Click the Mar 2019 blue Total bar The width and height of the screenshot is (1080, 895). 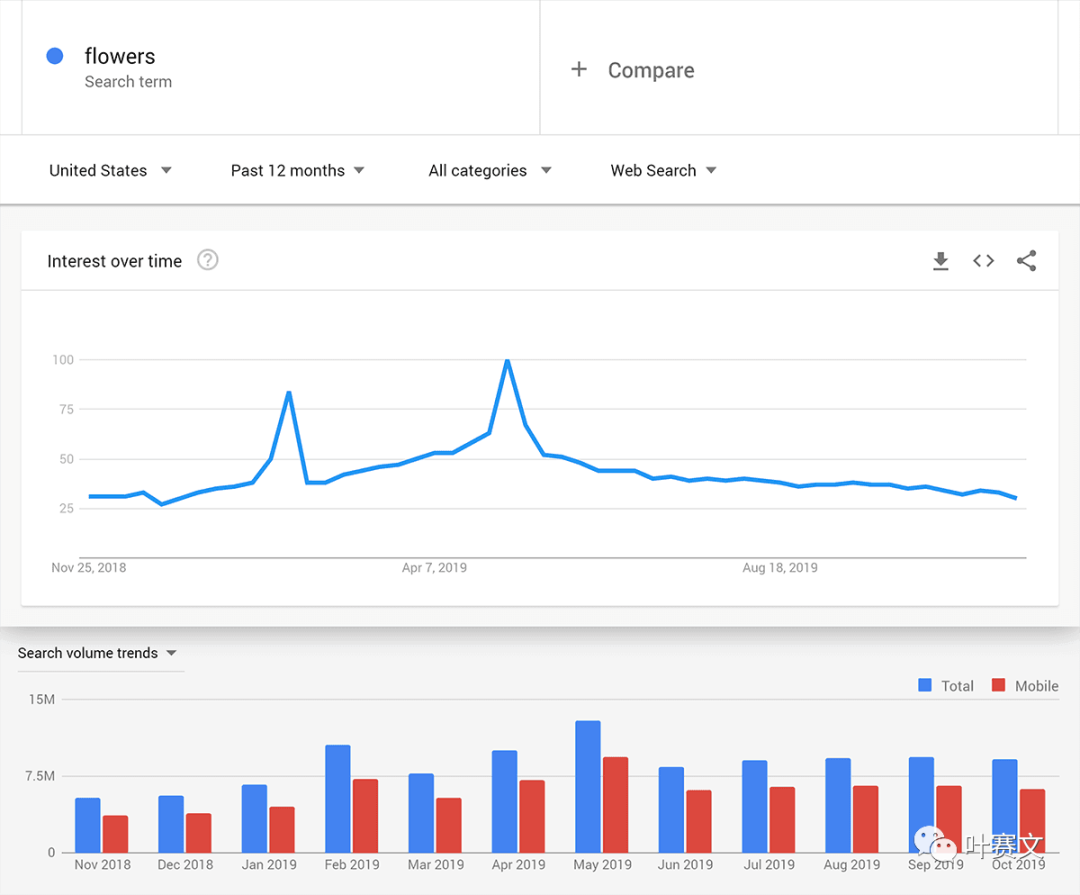421,813
